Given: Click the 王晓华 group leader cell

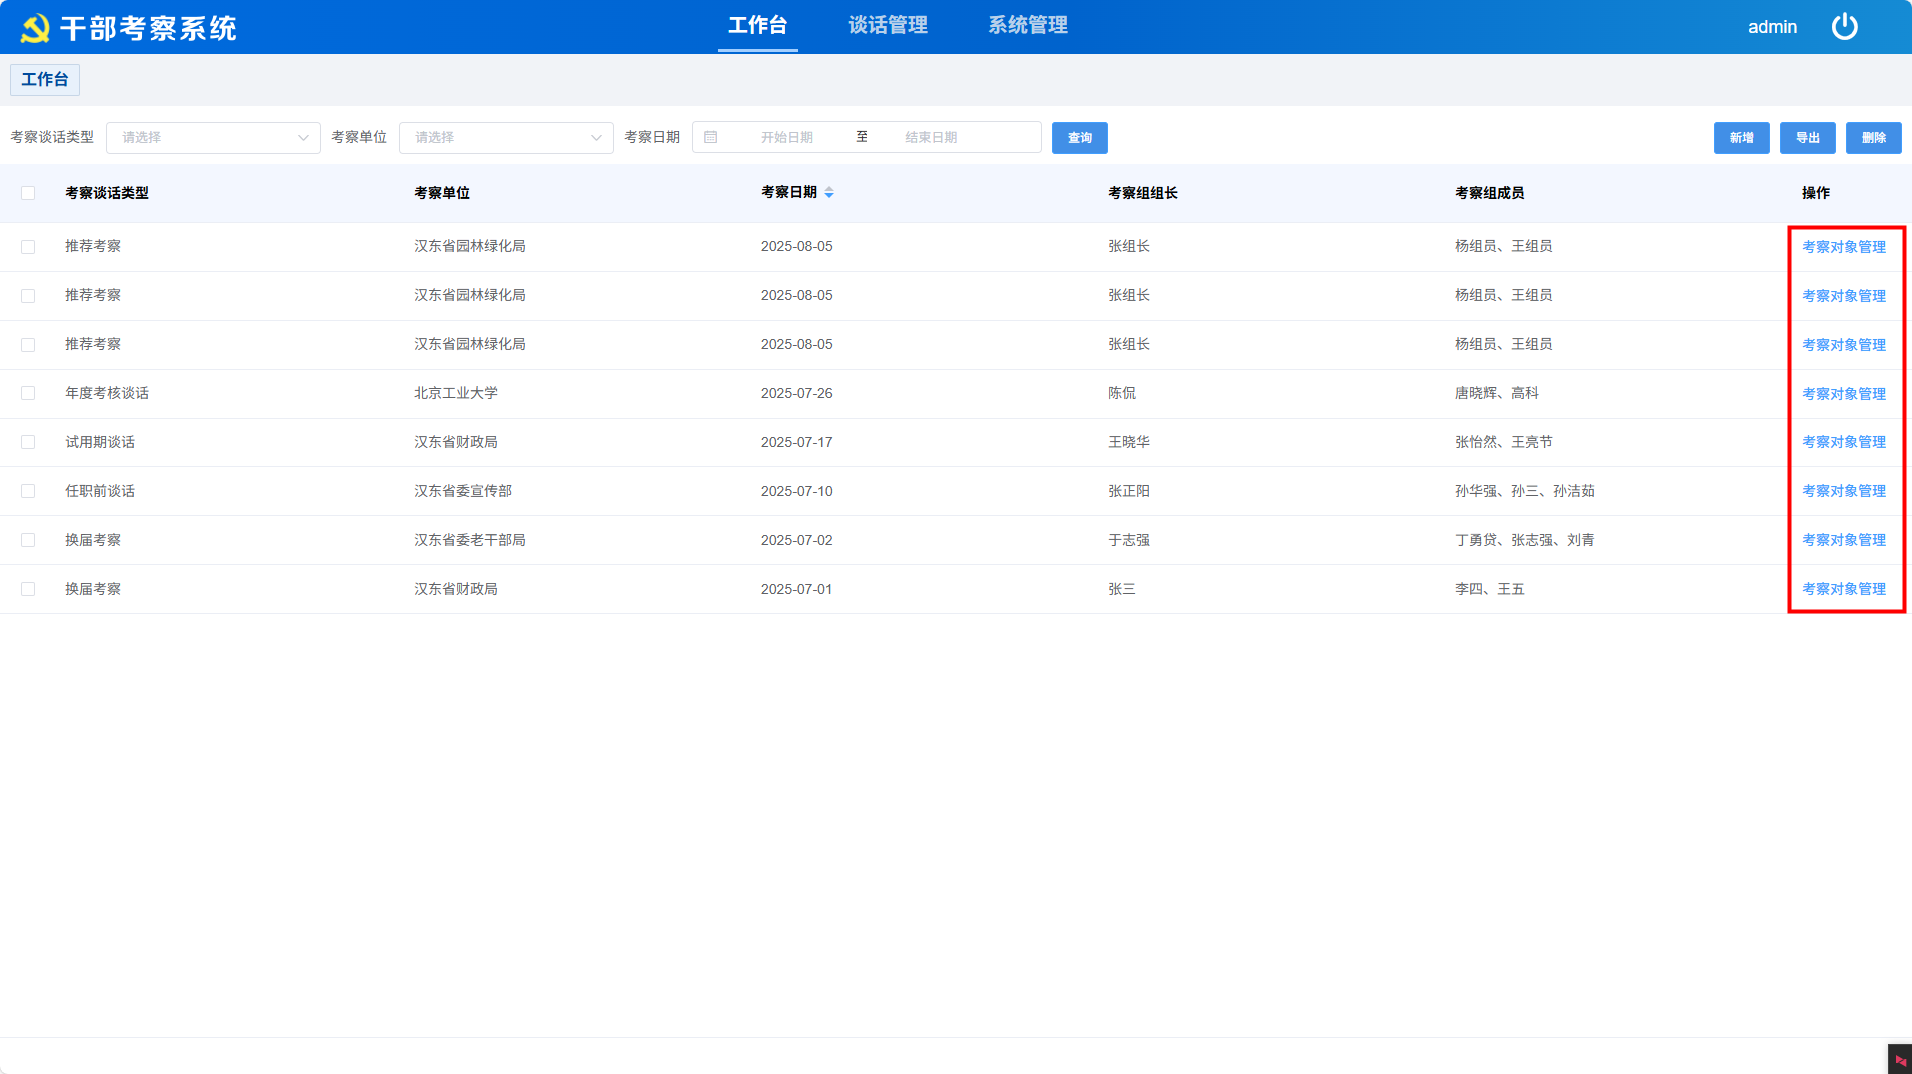Looking at the screenshot, I should click(1129, 442).
